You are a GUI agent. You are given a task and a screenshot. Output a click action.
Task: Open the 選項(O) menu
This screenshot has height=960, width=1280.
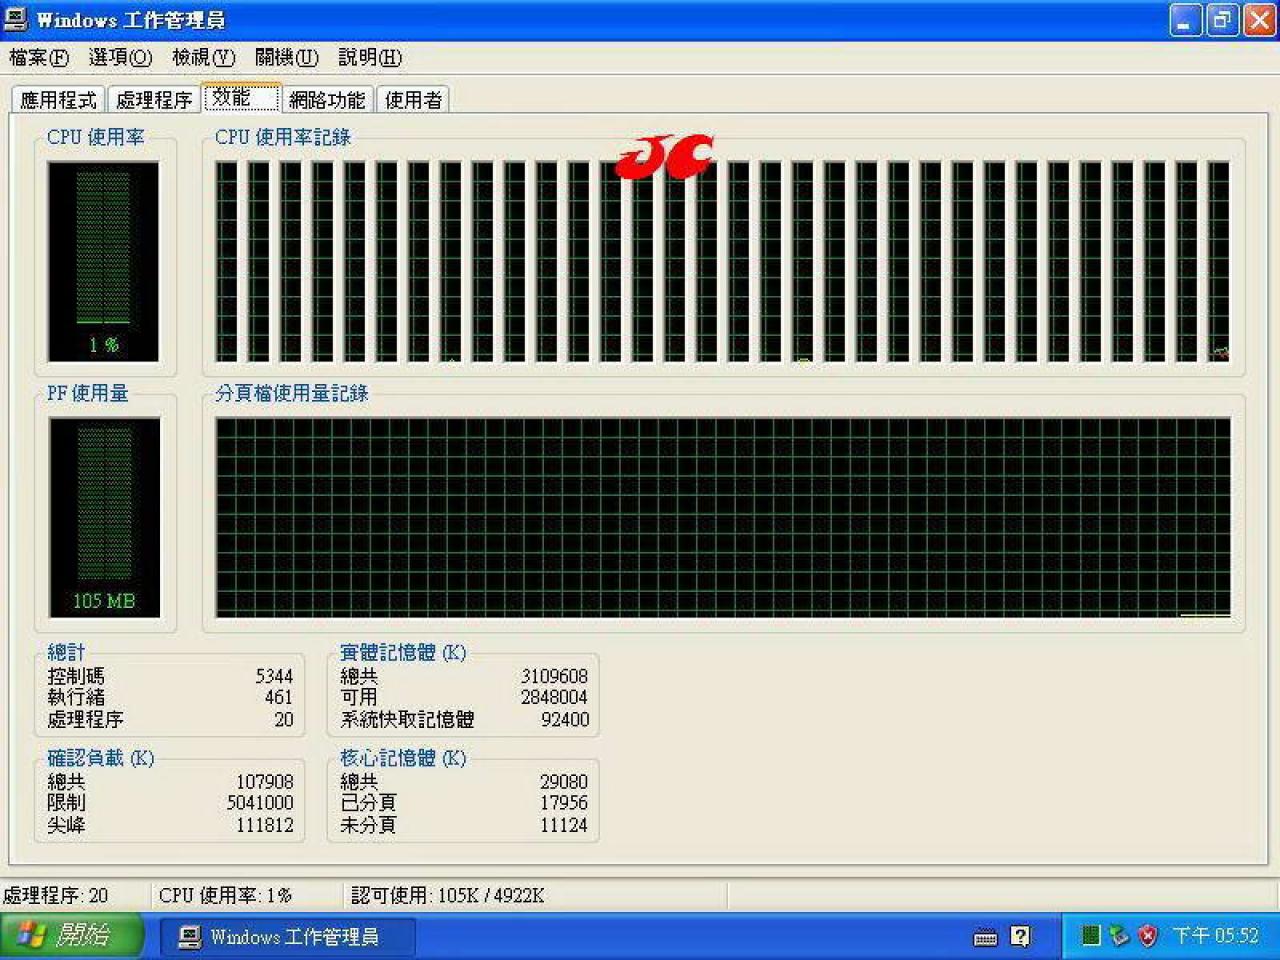120,58
